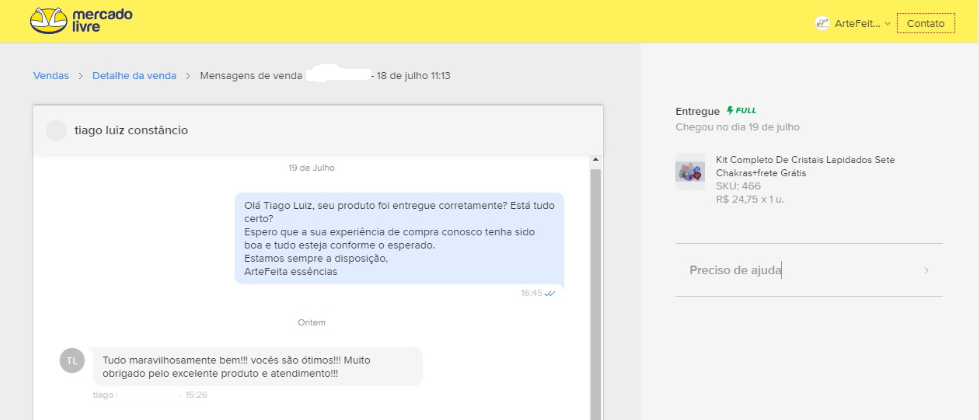This screenshot has width=979, height=420.
Task: Click the tiago luiz constâncio chat header name
Action: tap(131, 130)
